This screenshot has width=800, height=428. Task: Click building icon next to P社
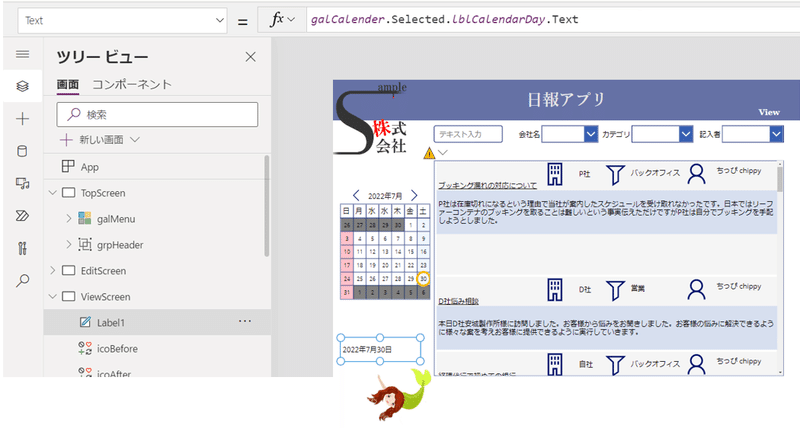[555, 174]
